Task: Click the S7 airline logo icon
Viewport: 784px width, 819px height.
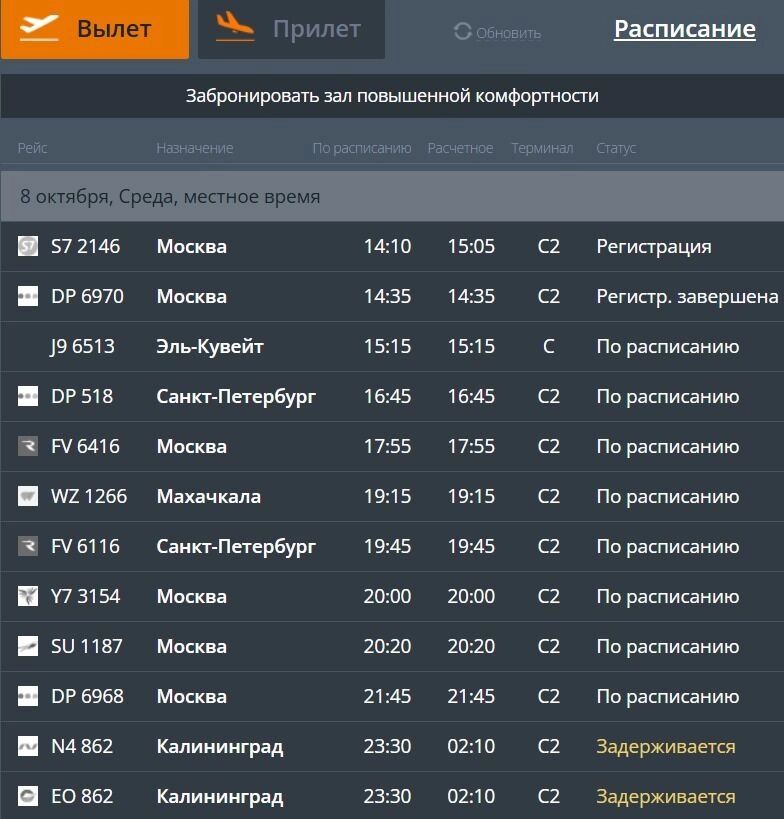Action: coord(28,246)
